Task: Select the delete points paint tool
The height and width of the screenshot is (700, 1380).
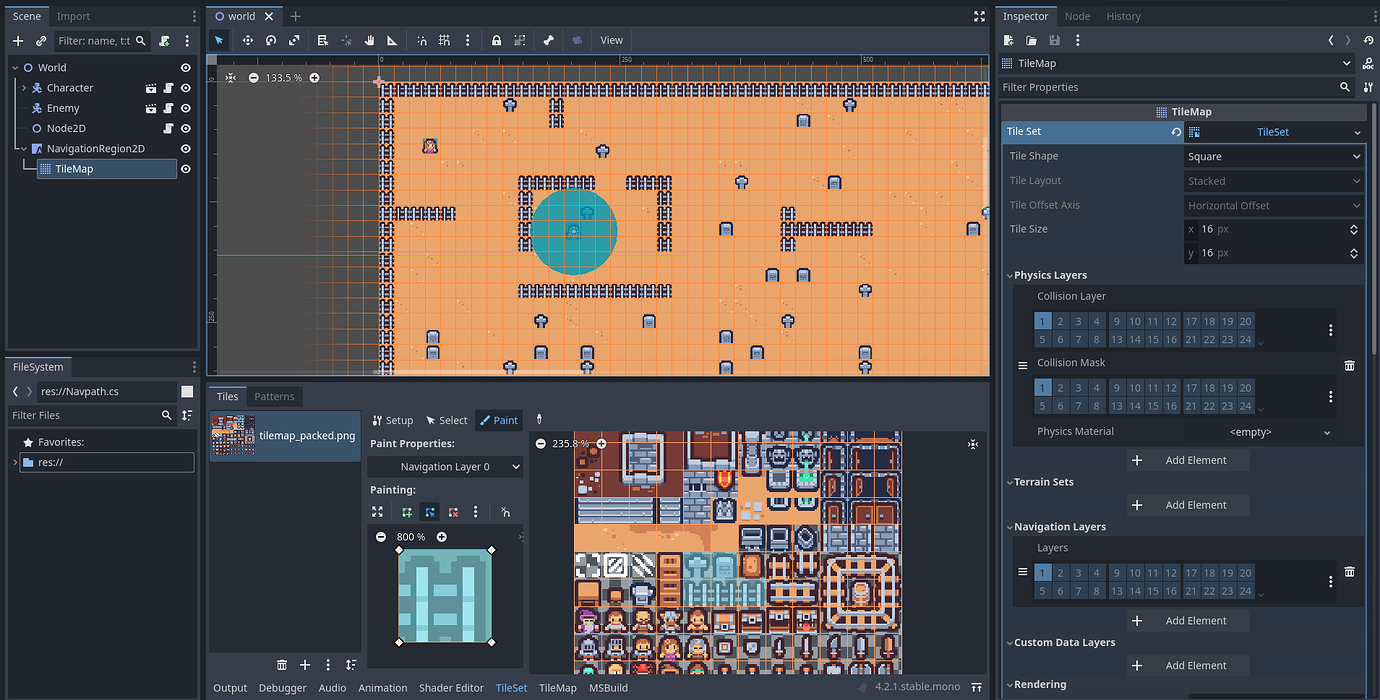Action: [452, 511]
